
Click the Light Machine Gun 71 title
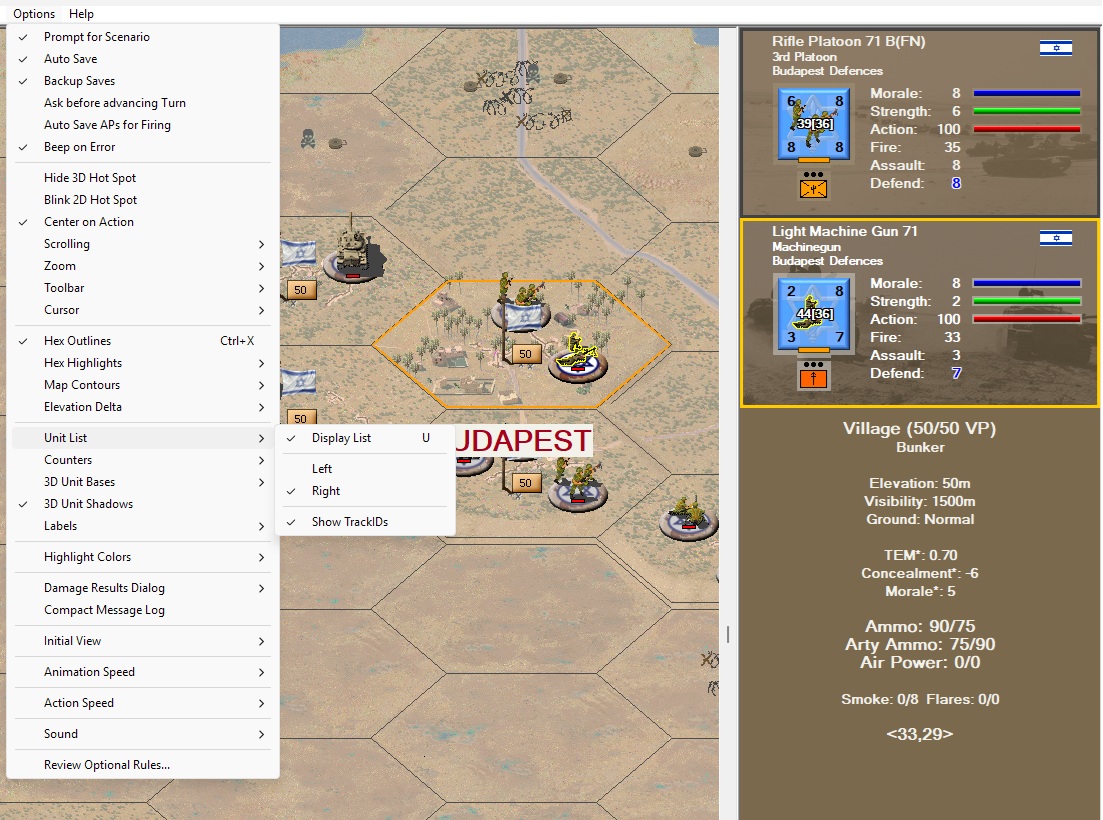pos(844,231)
